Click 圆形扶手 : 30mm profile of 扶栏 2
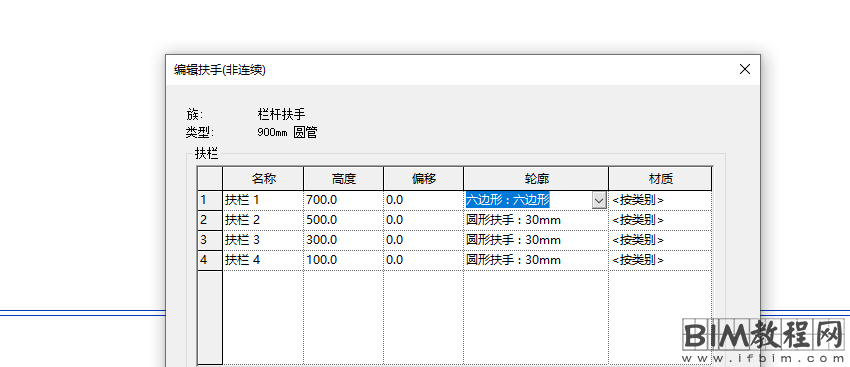850x367 pixels. [x=536, y=220]
